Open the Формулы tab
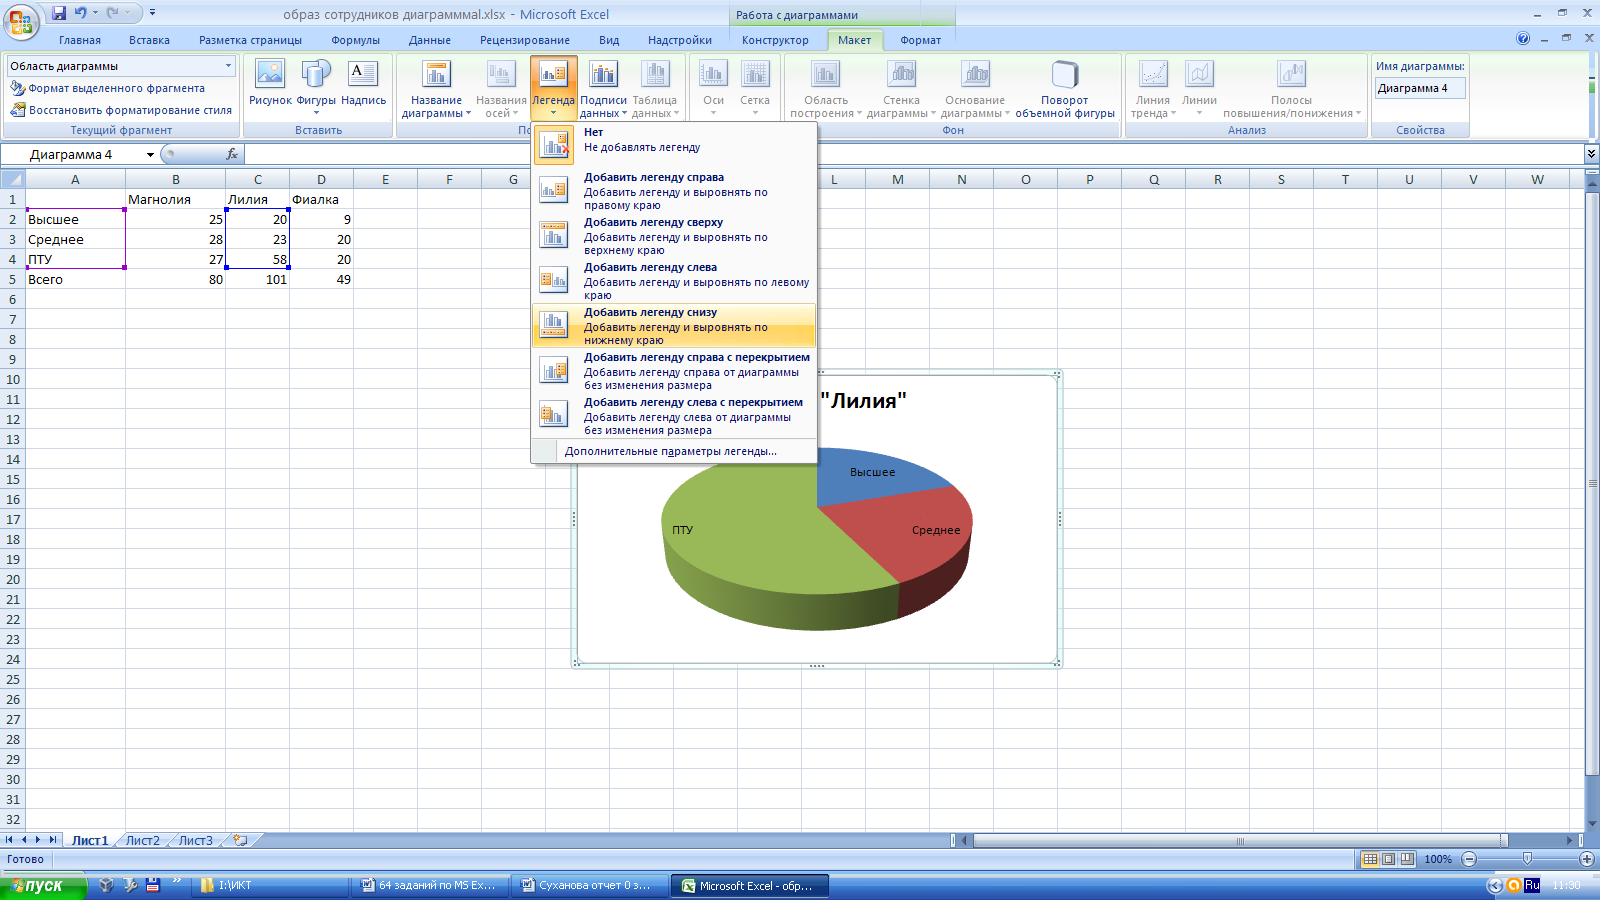This screenshot has width=1600, height=900. pyautogui.click(x=356, y=40)
